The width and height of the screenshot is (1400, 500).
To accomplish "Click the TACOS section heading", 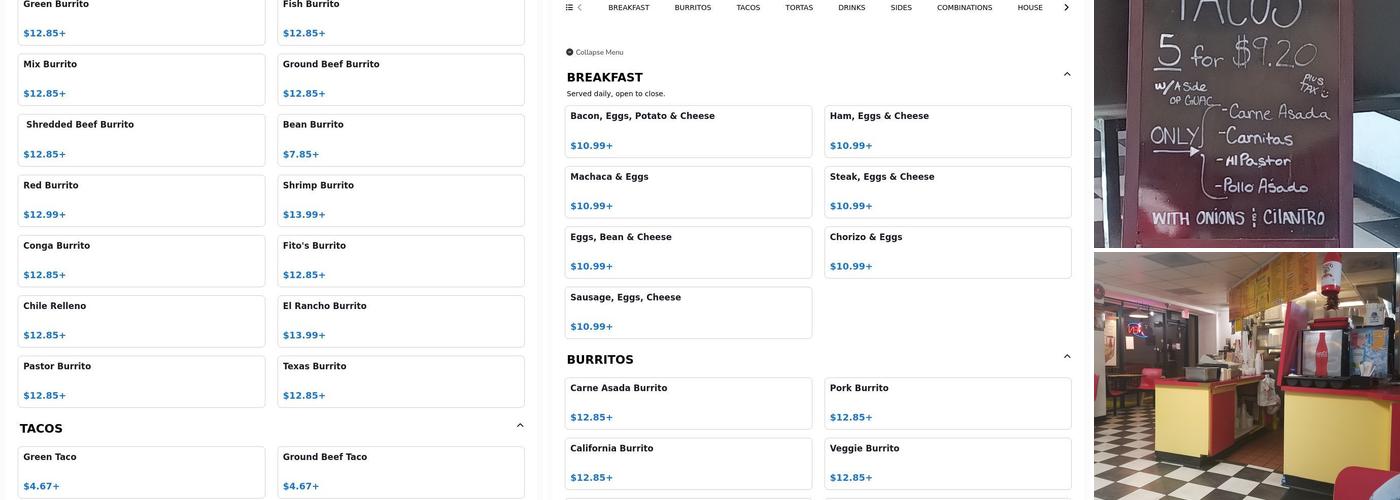I will pos(41,429).
